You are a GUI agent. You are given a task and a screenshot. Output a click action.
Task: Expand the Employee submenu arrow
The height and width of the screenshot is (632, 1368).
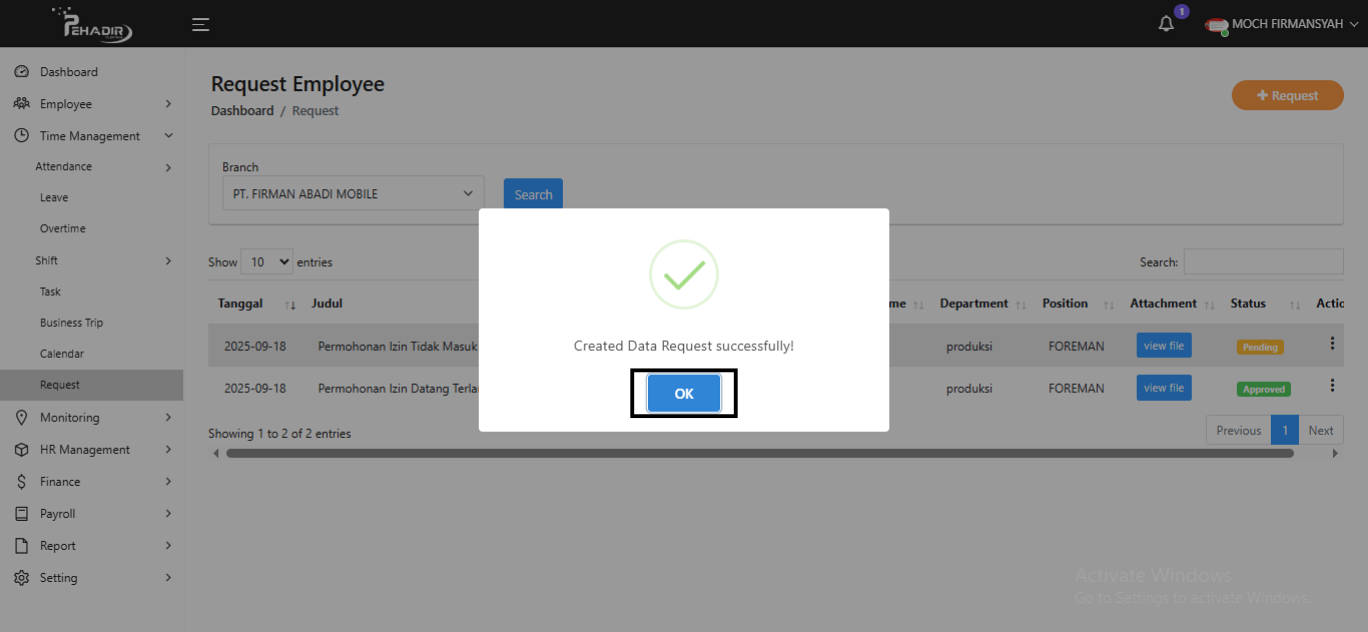pyautogui.click(x=168, y=104)
